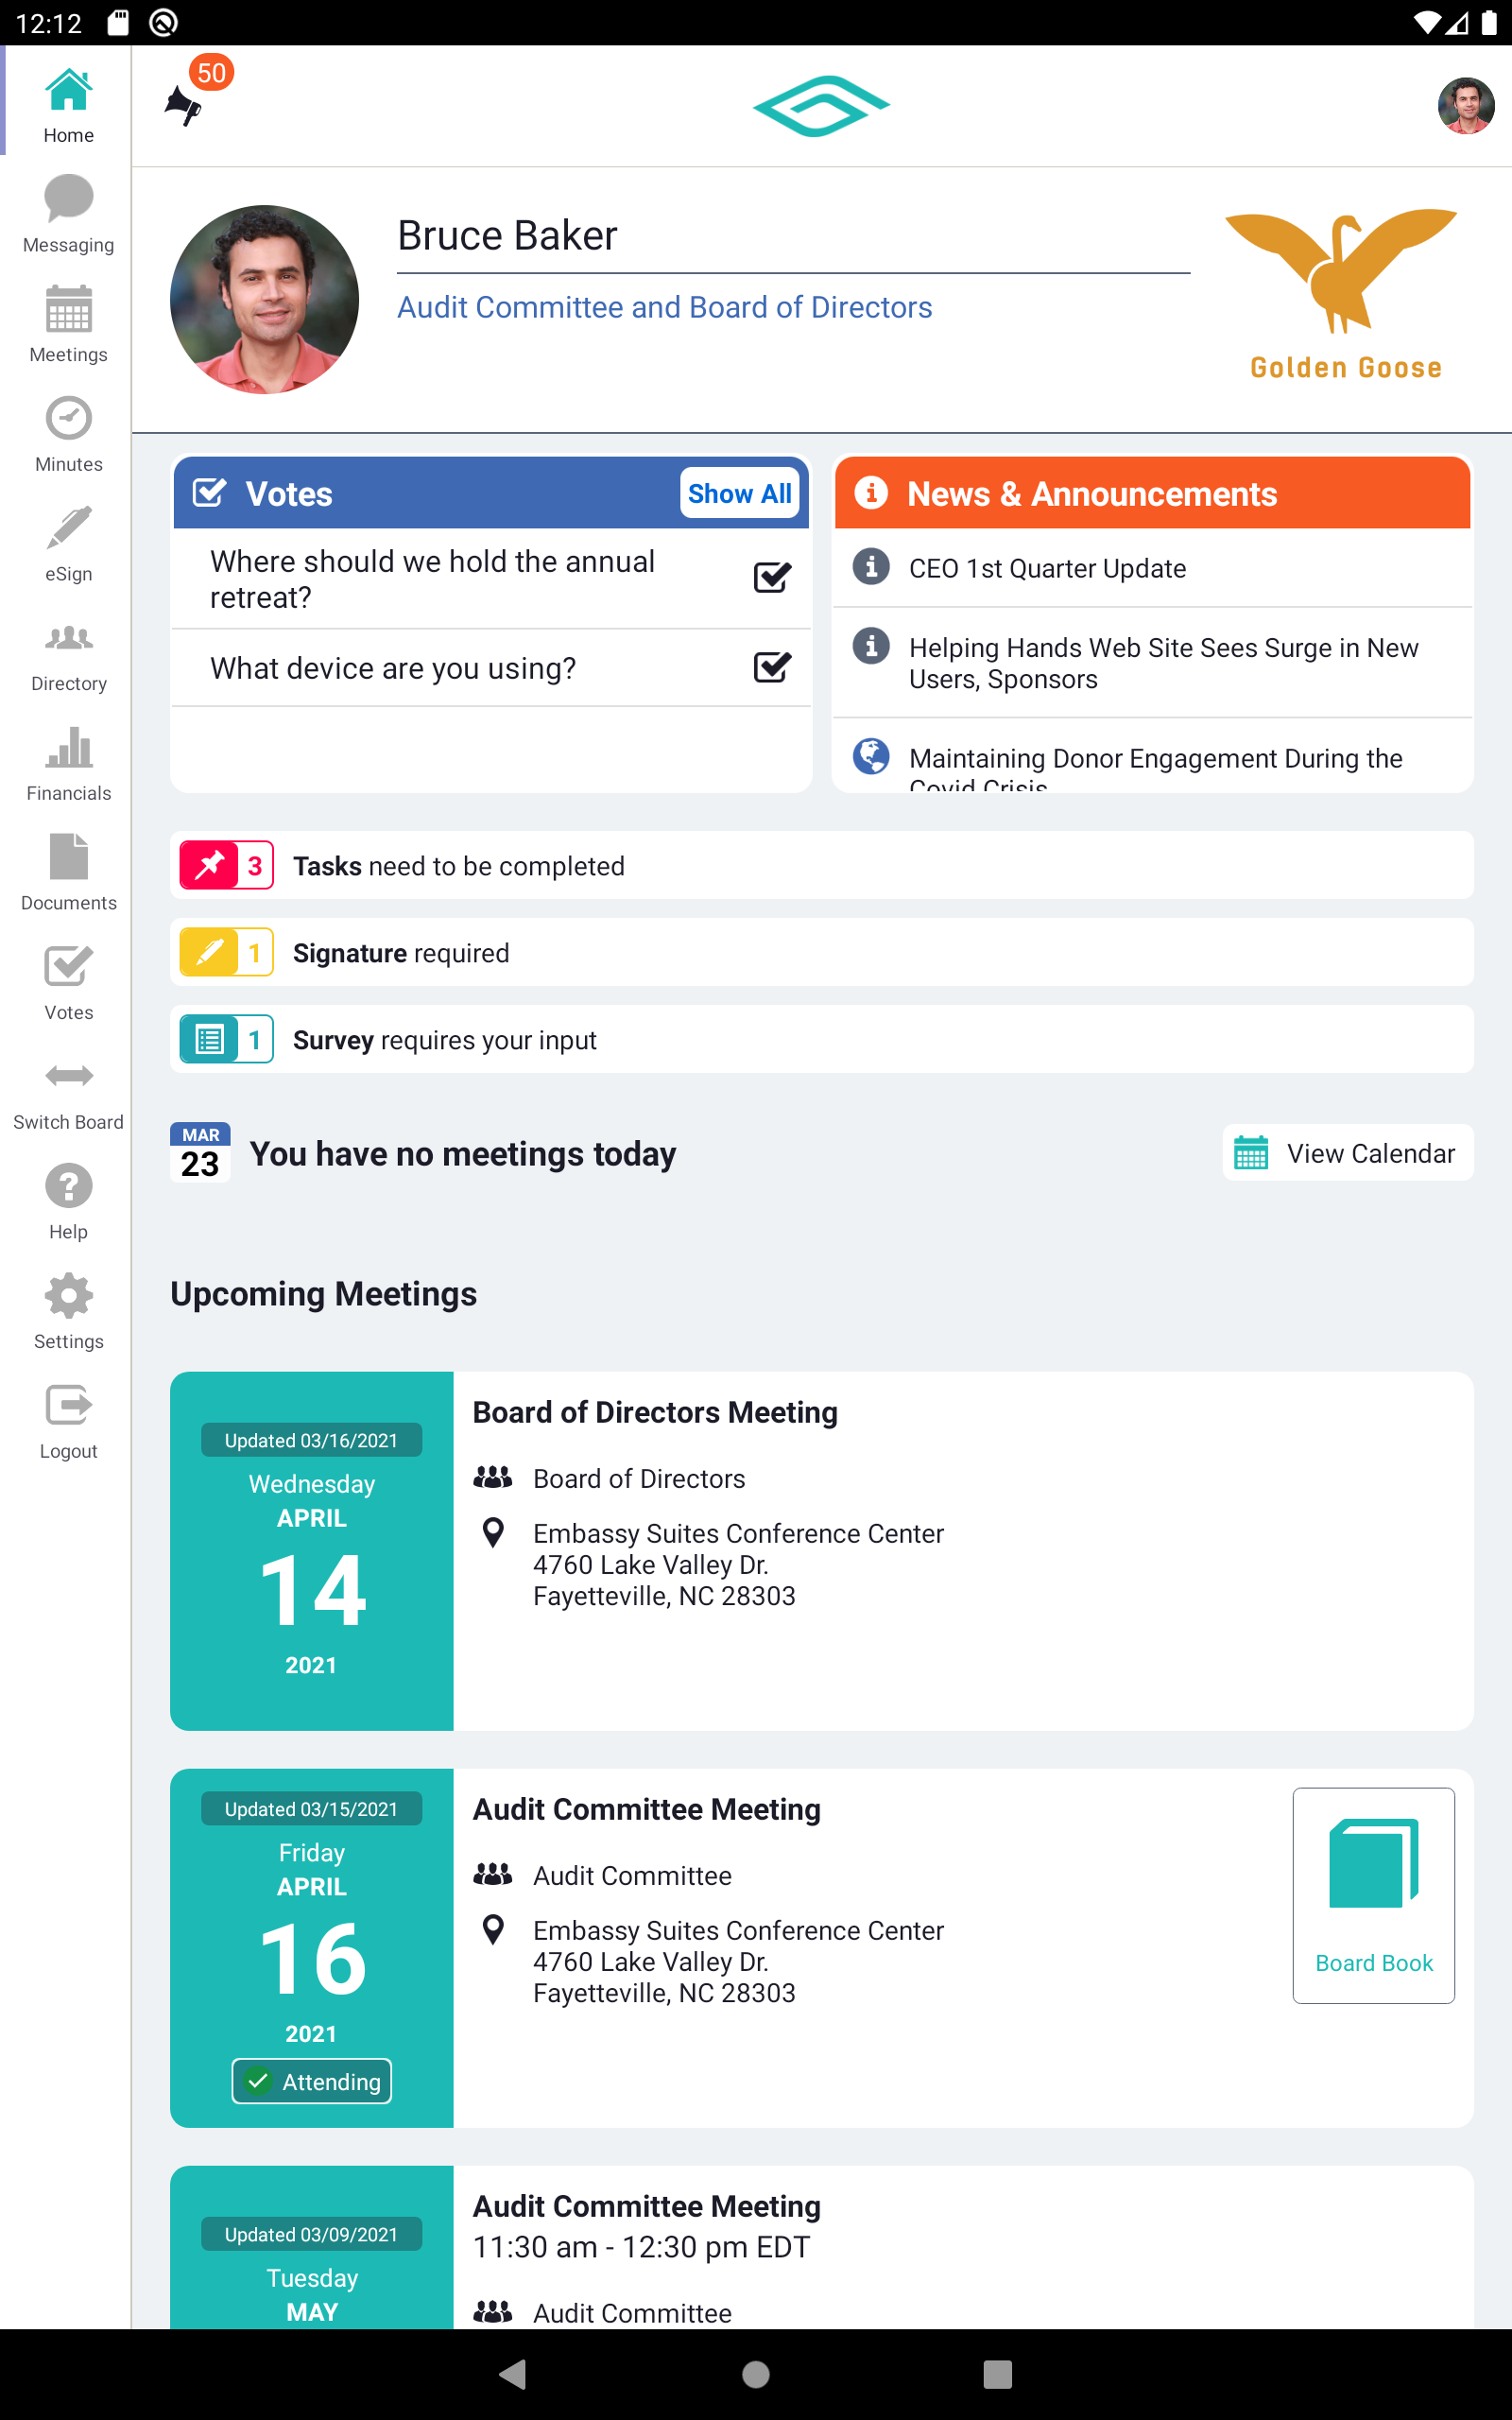Toggle the Attending status for April 16
Image resolution: width=1512 pixels, height=2420 pixels.
311,2081
